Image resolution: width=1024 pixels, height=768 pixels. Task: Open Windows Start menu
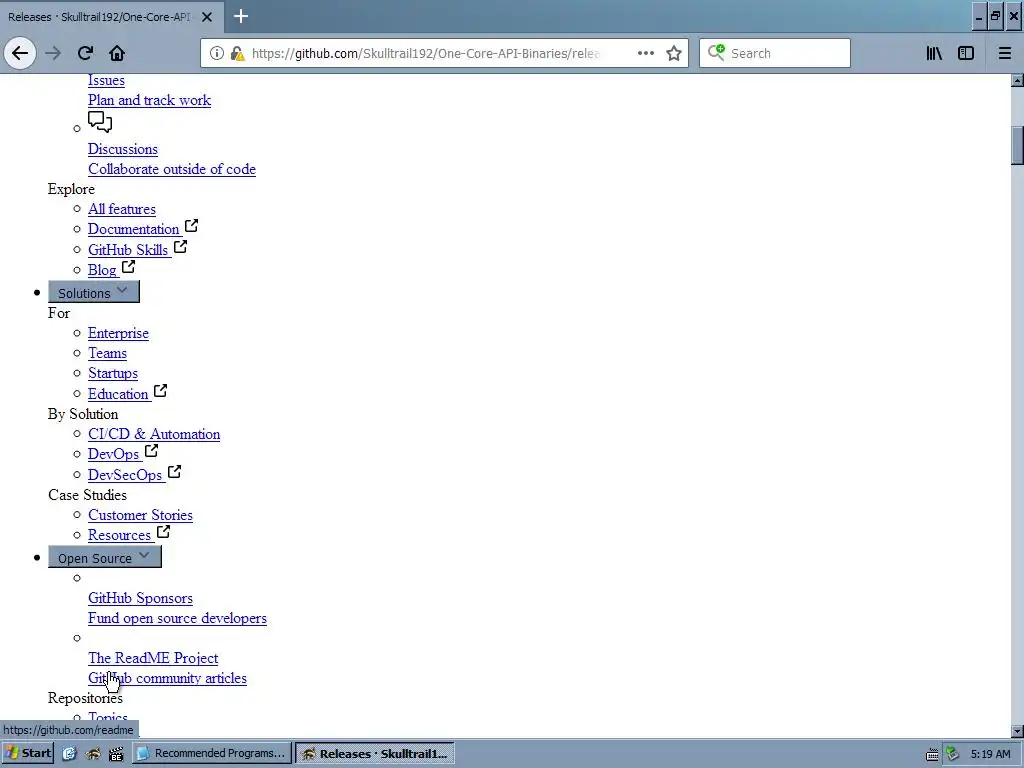27,753
